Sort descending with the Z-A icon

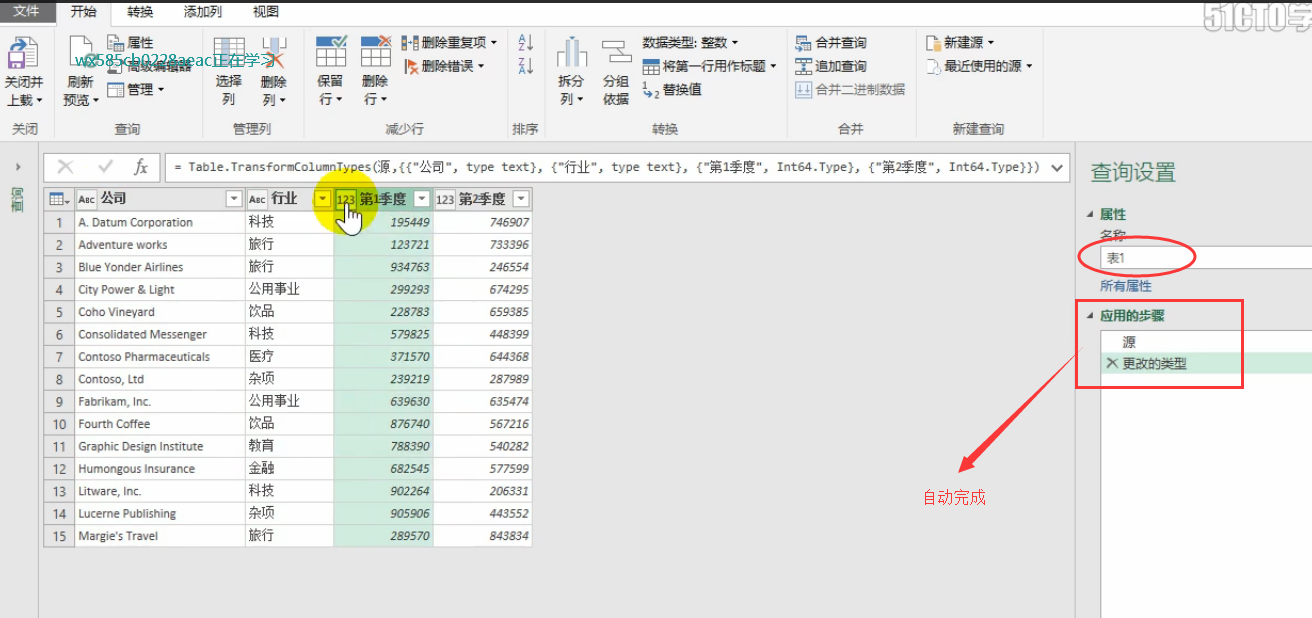pyautogui.click(x=526, y=66)
